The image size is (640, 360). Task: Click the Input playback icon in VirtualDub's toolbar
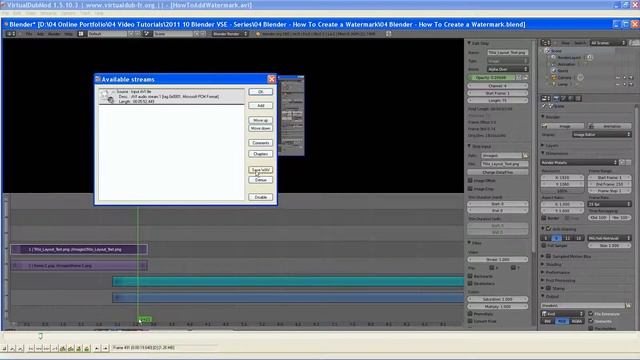12,348
